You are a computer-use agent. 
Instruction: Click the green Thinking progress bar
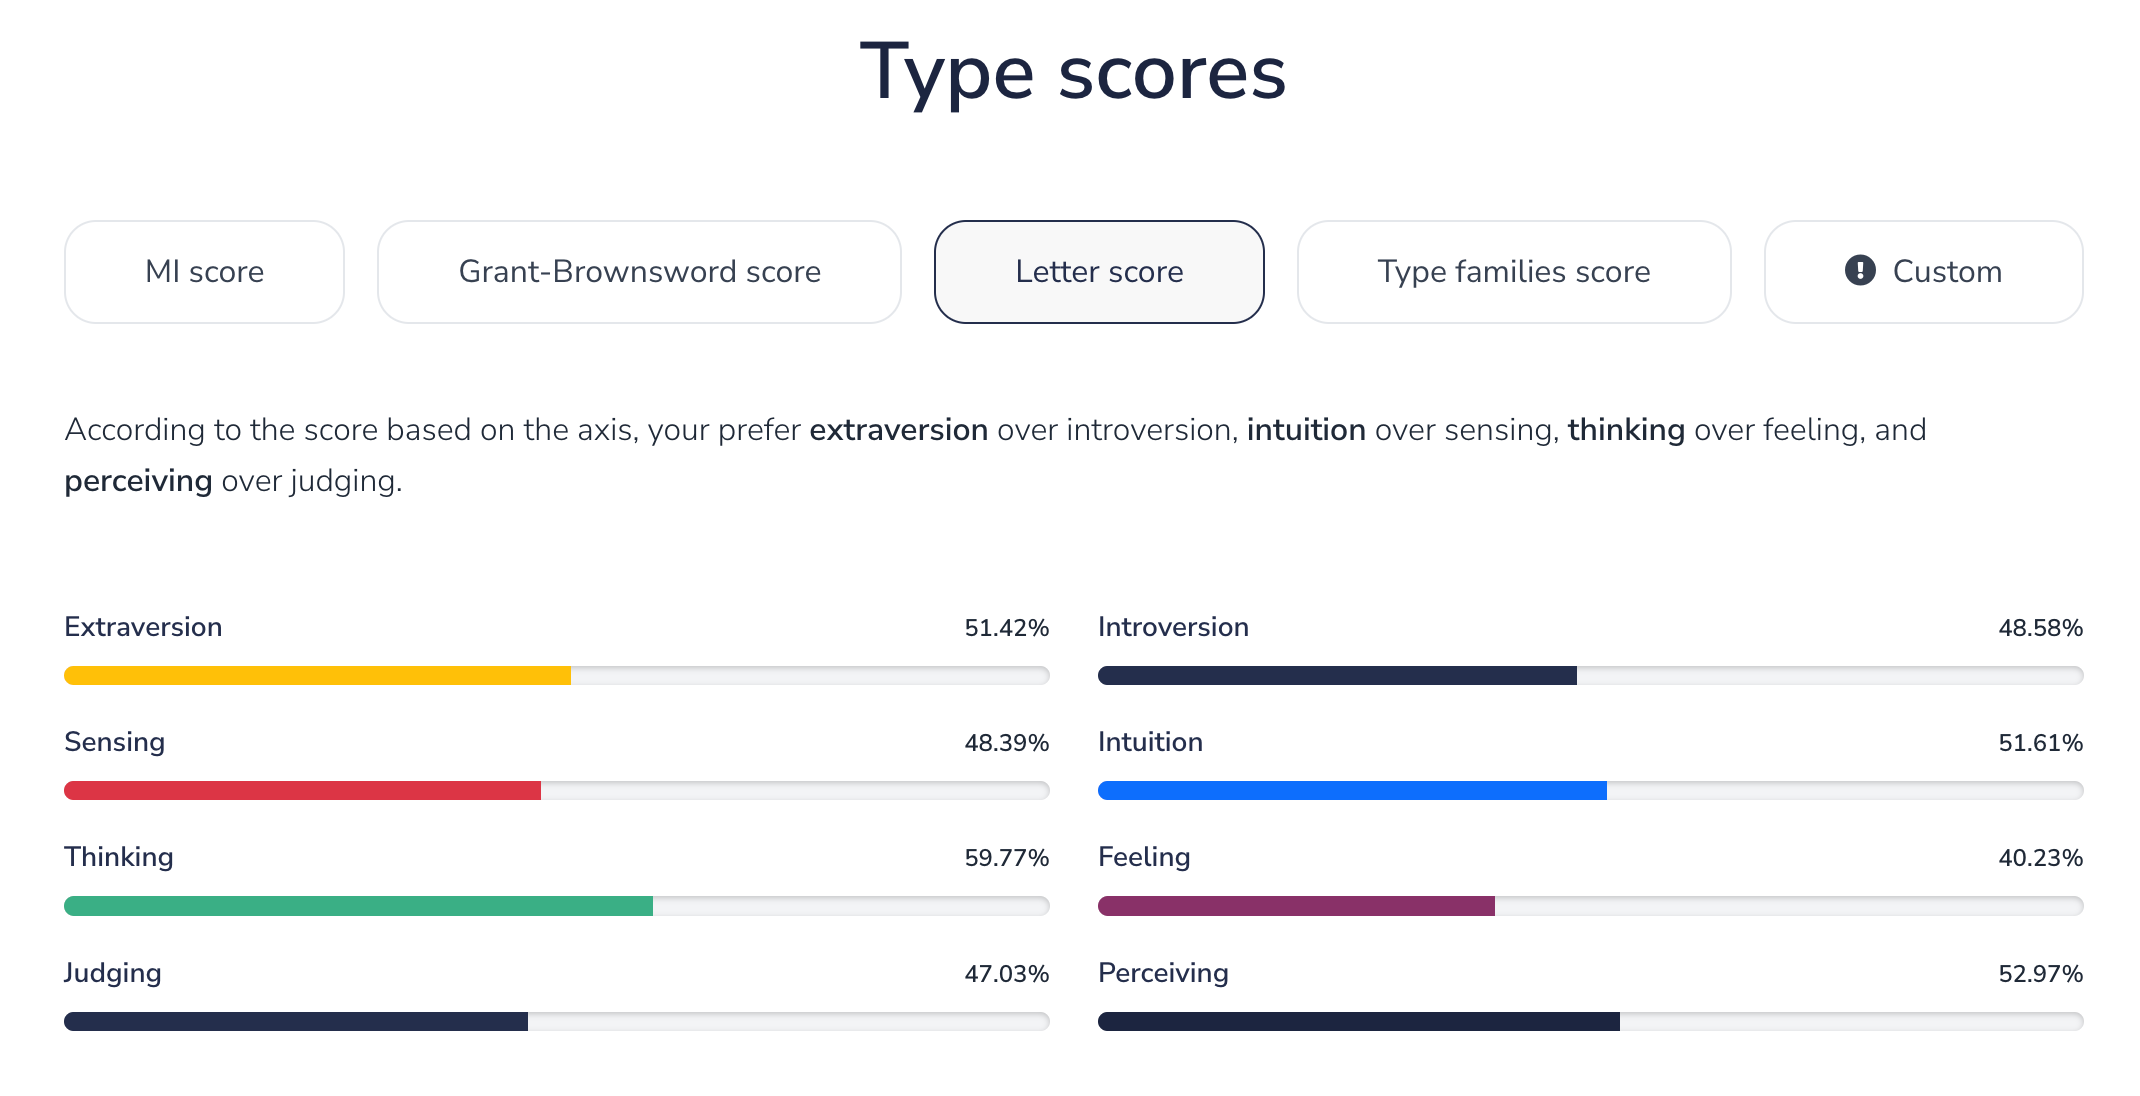(x=358, y=906)
